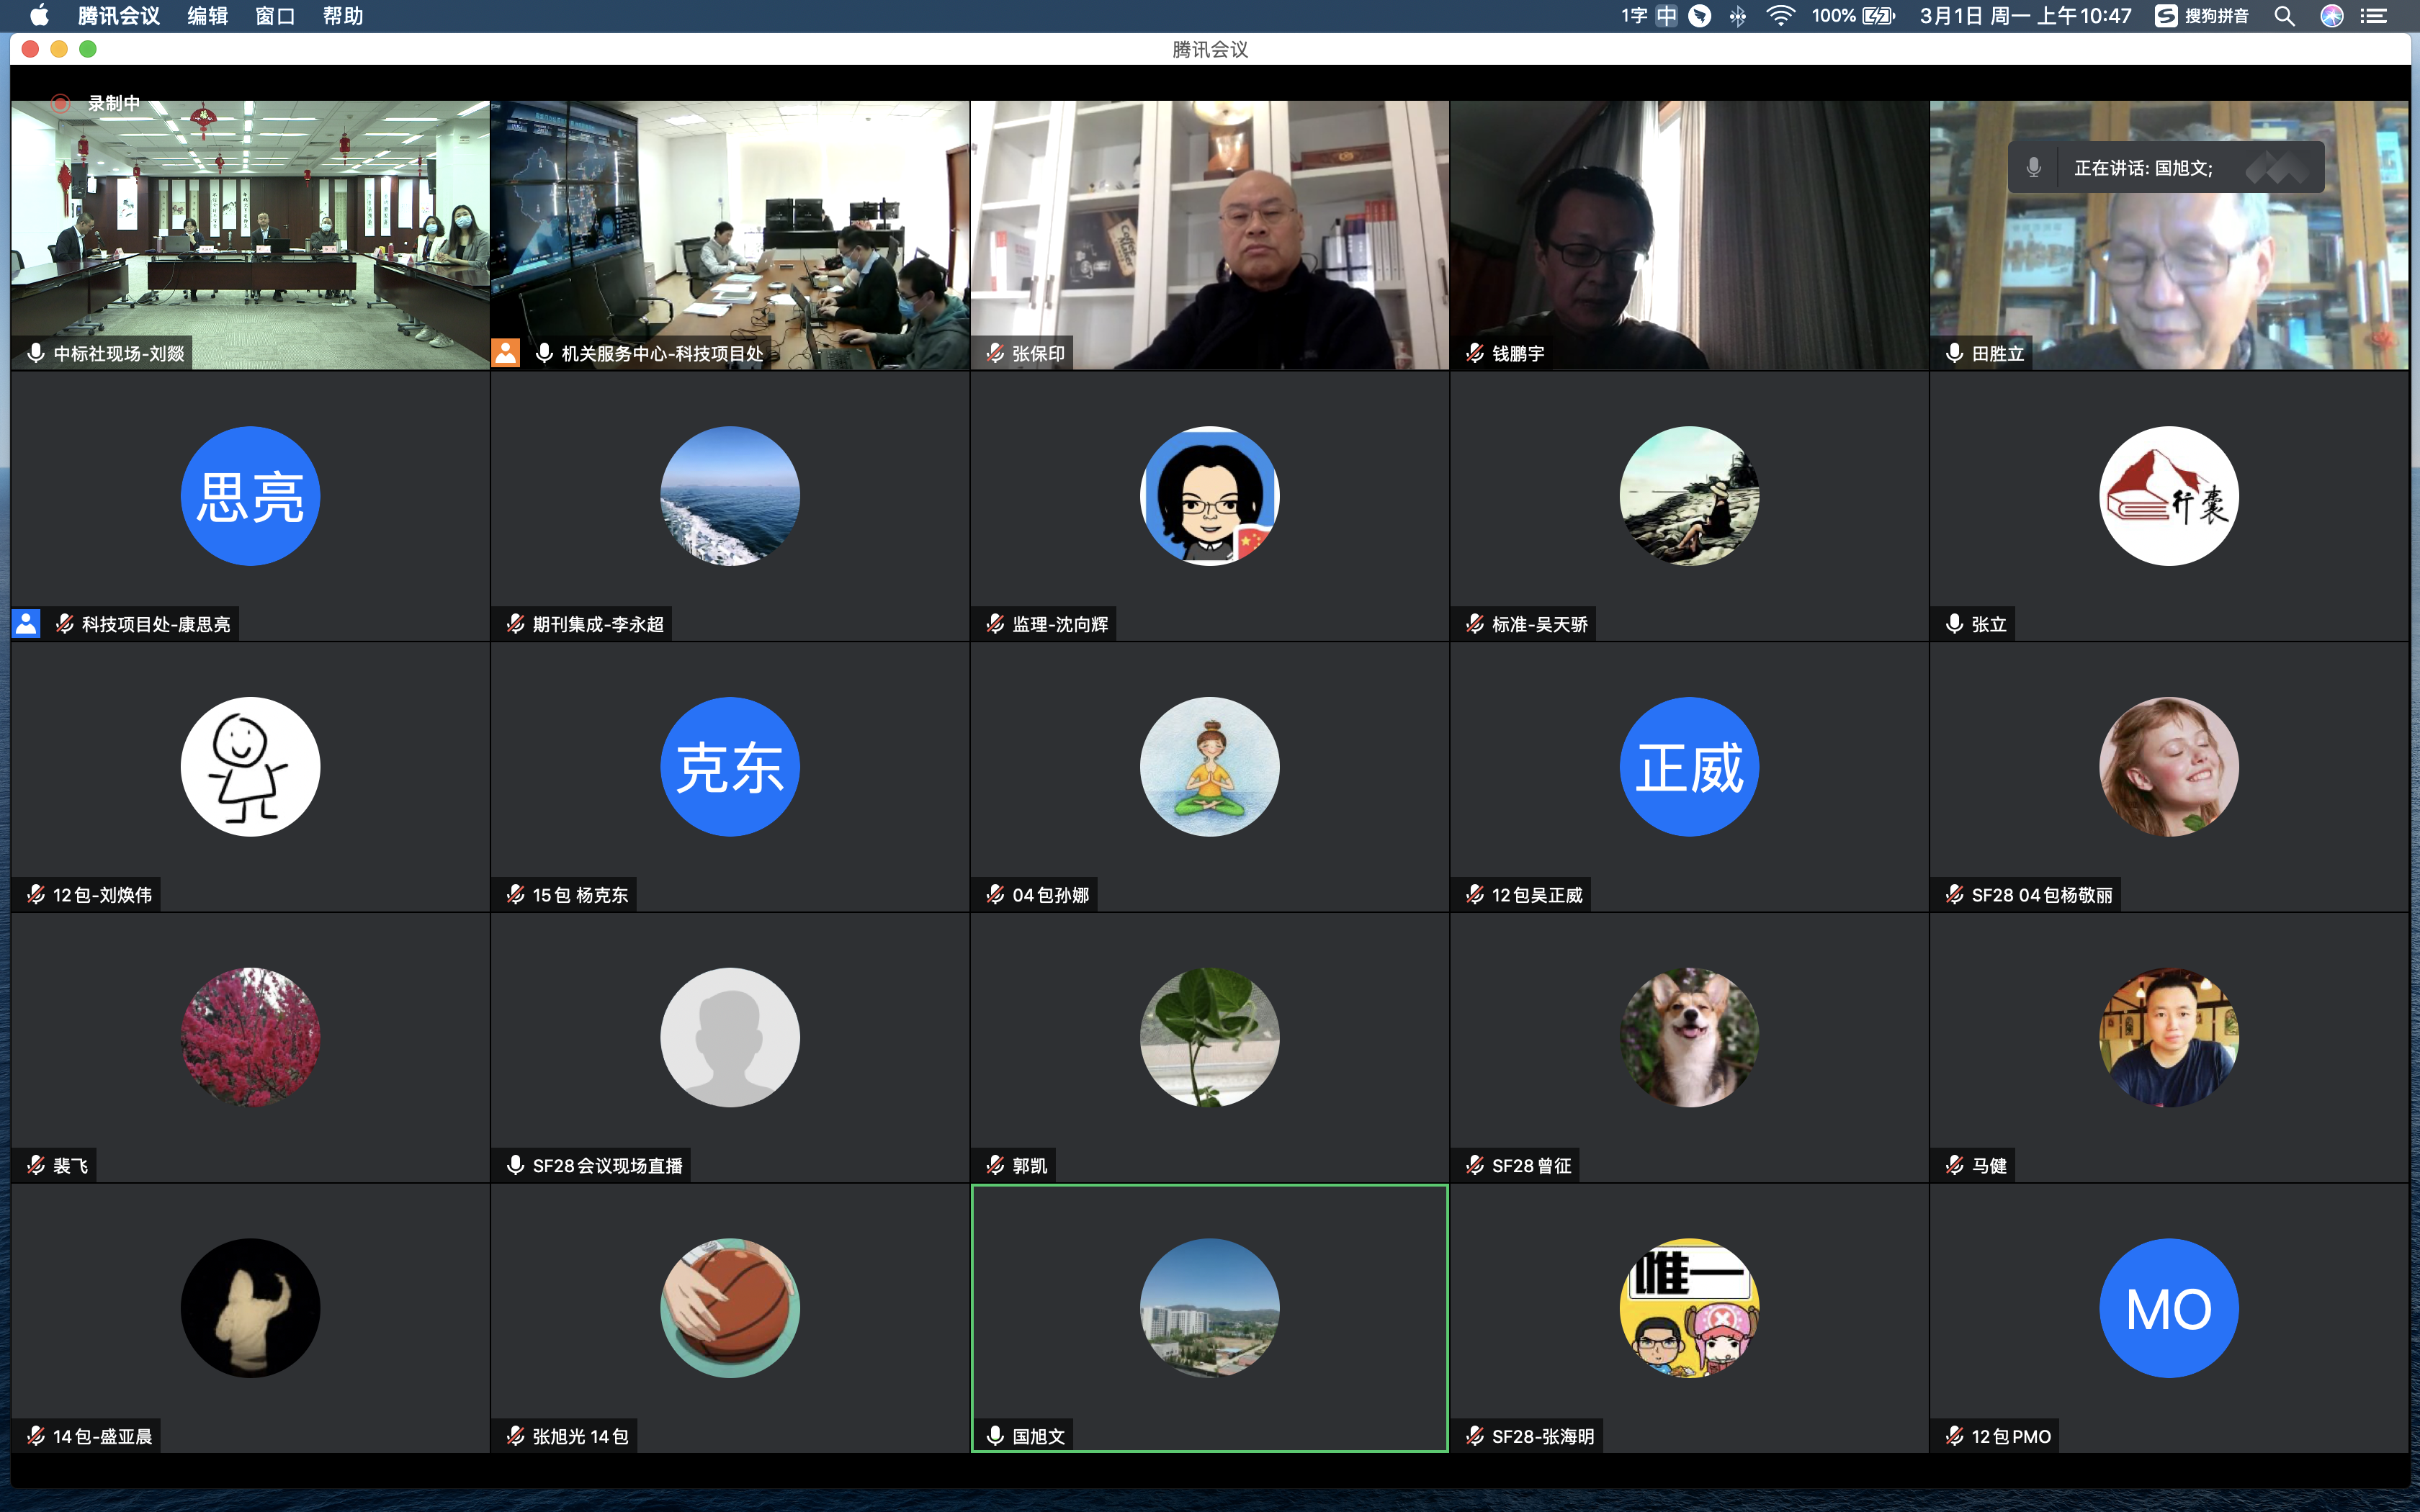Click the 克东 blue avatar
Screen dimensions: 2420x1512
coord(730,767)
